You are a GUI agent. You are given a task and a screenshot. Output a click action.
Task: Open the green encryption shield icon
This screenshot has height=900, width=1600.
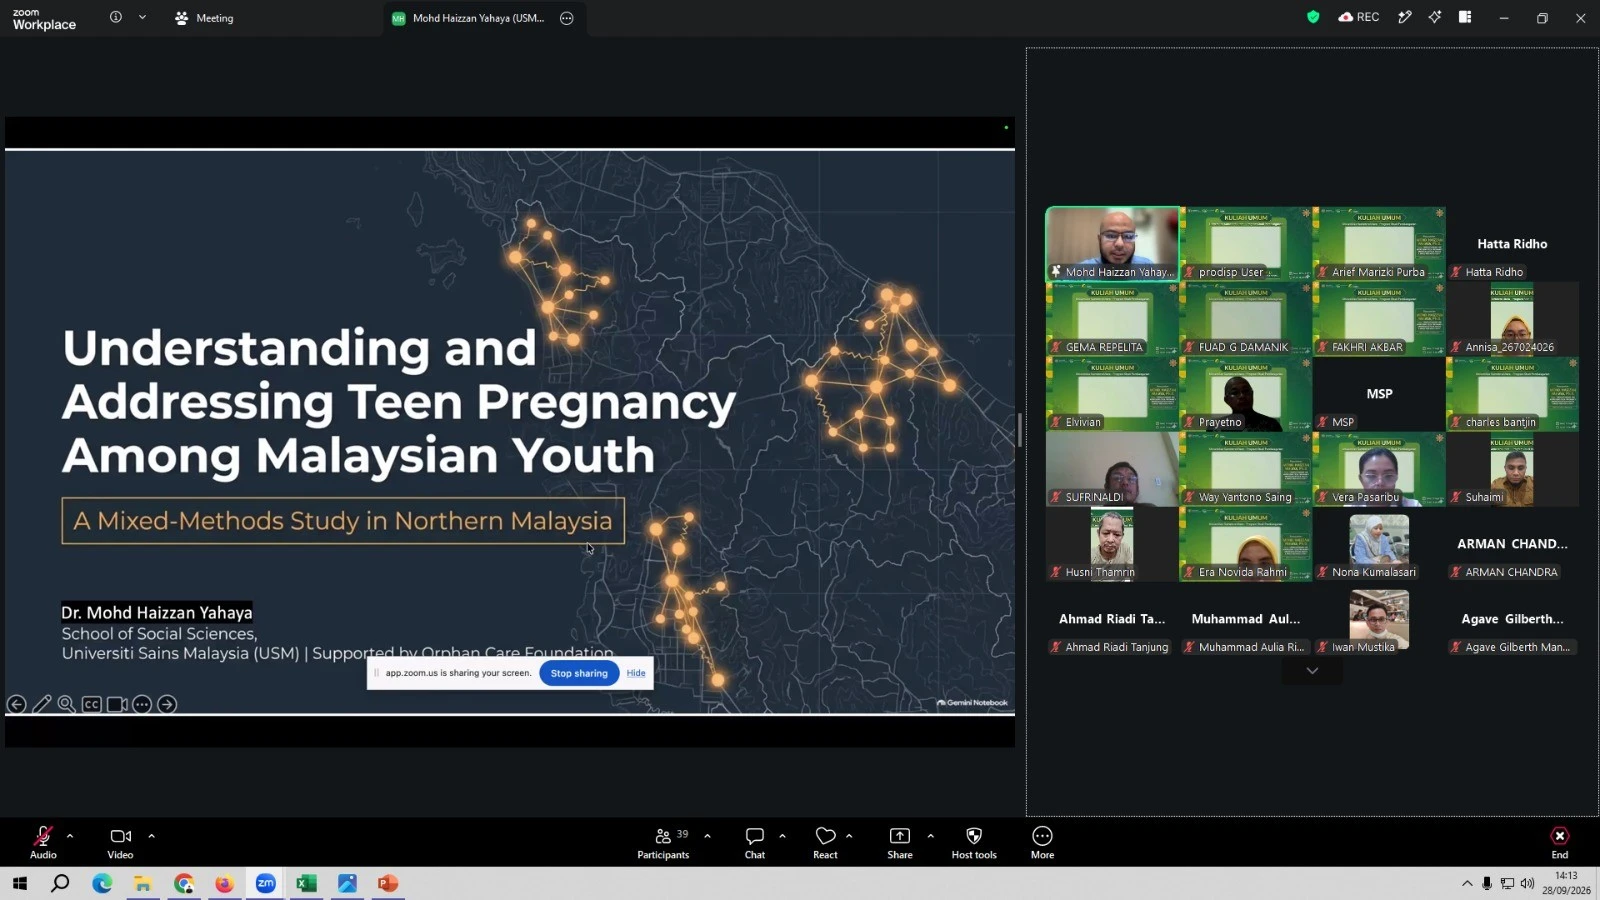click(x=1313, y=17)
